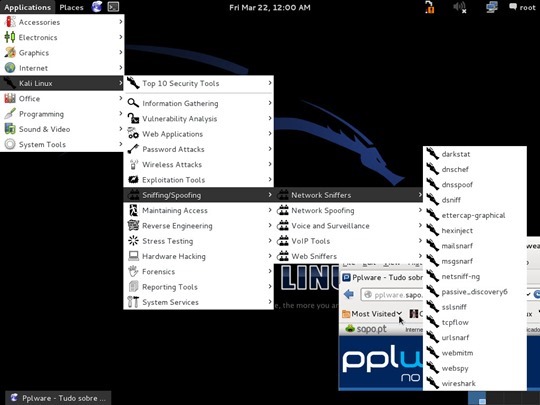Click the Sound & Video icon
Image resolution: width=540 pixels, height=405 pixels.
click(10, 129)
